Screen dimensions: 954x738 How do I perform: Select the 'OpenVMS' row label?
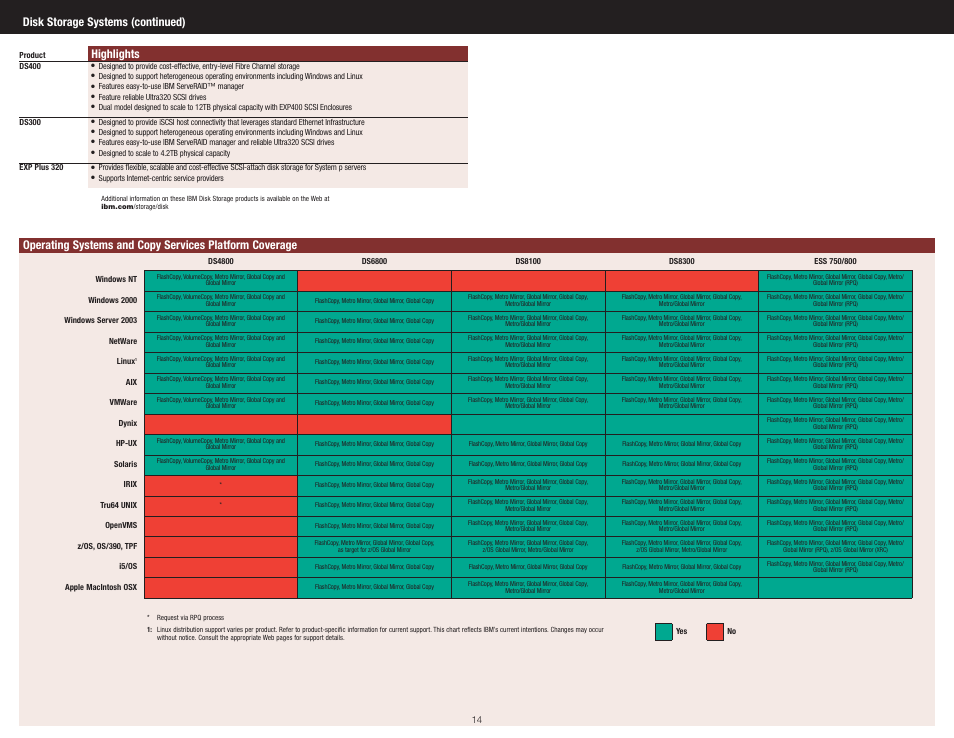[120, 525]
